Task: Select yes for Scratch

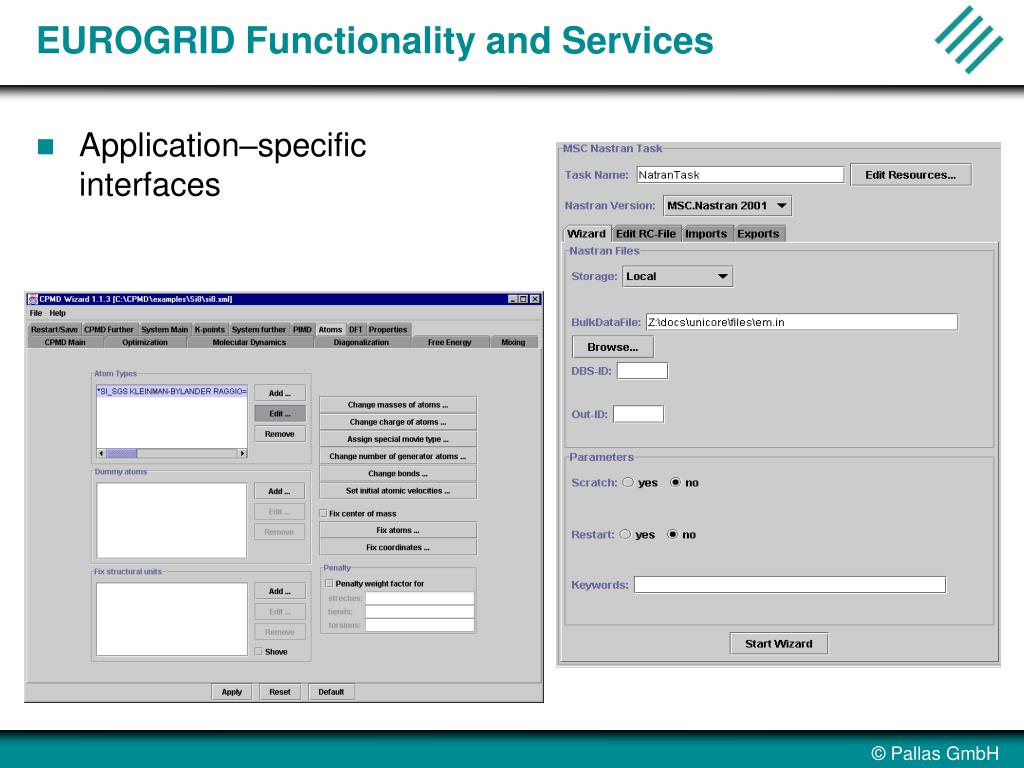Action: 628,482
